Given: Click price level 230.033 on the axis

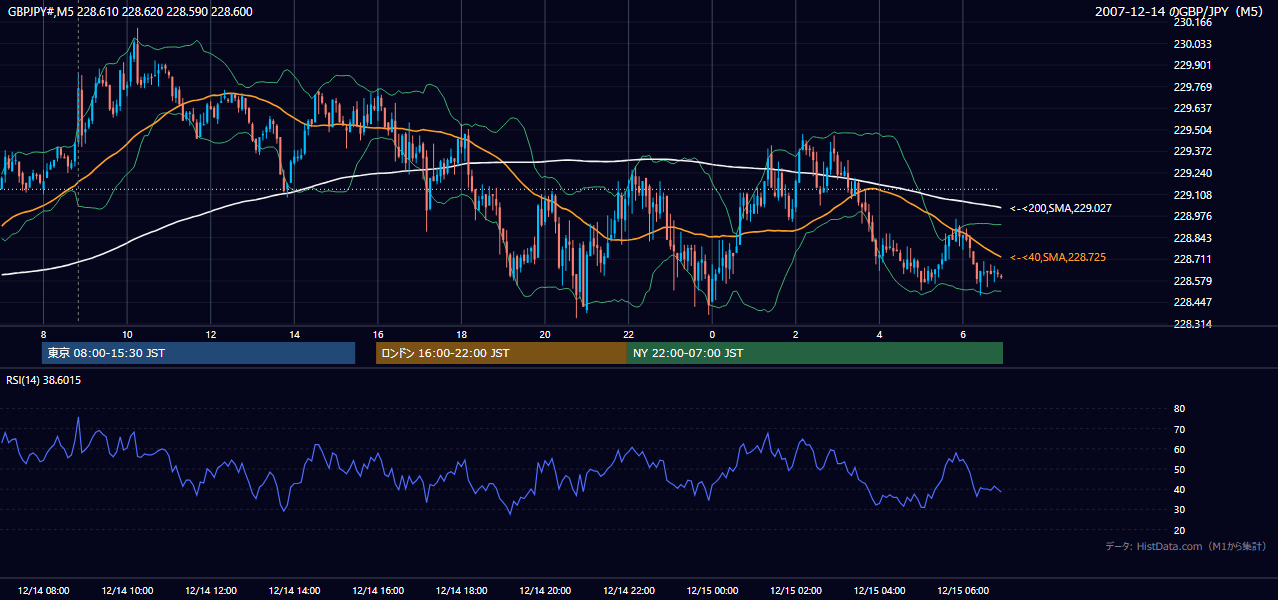Looking at the screenshot, I should 1192,44.
